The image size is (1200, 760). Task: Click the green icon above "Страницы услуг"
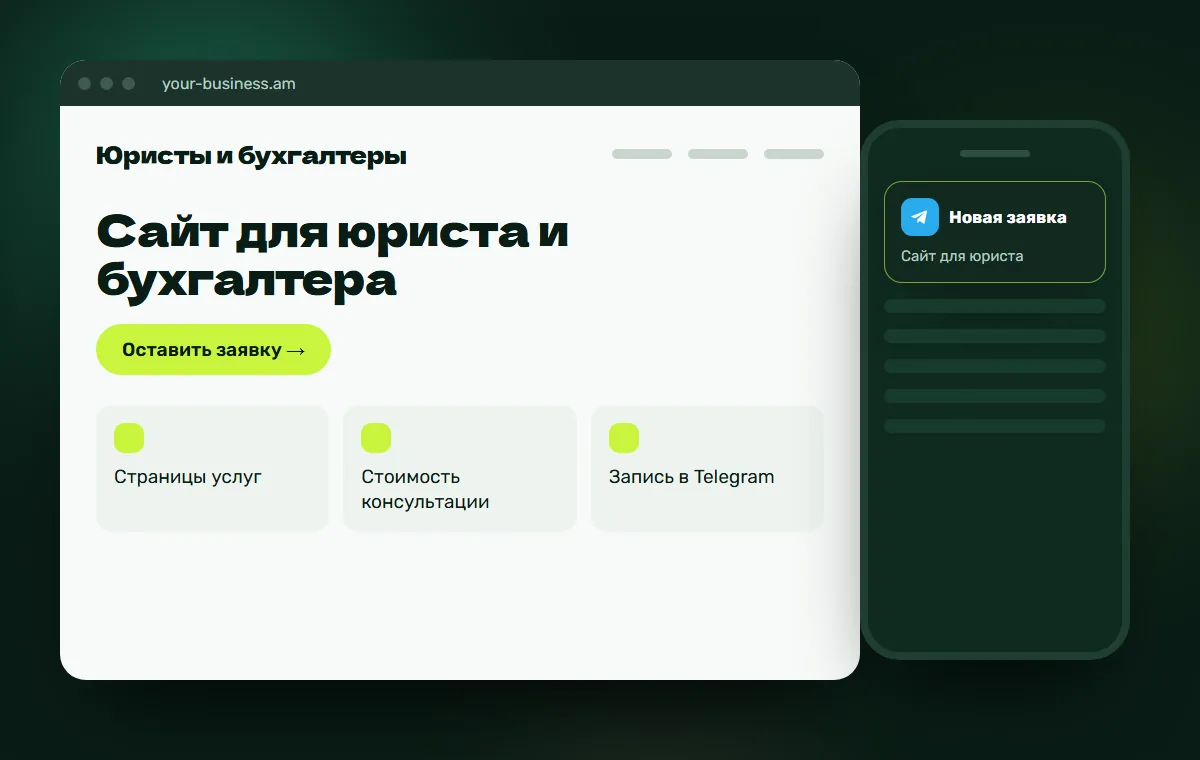coord(129,438)
